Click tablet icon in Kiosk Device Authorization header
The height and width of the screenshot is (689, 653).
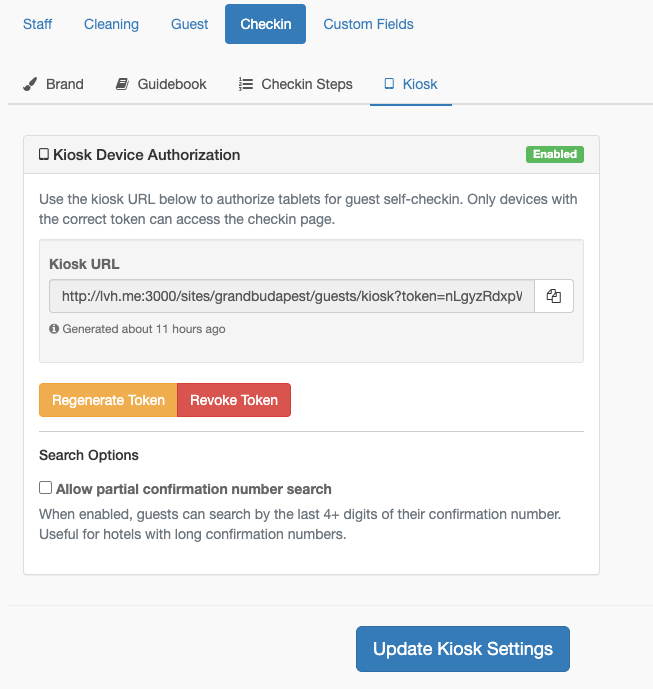click(44, 154)
